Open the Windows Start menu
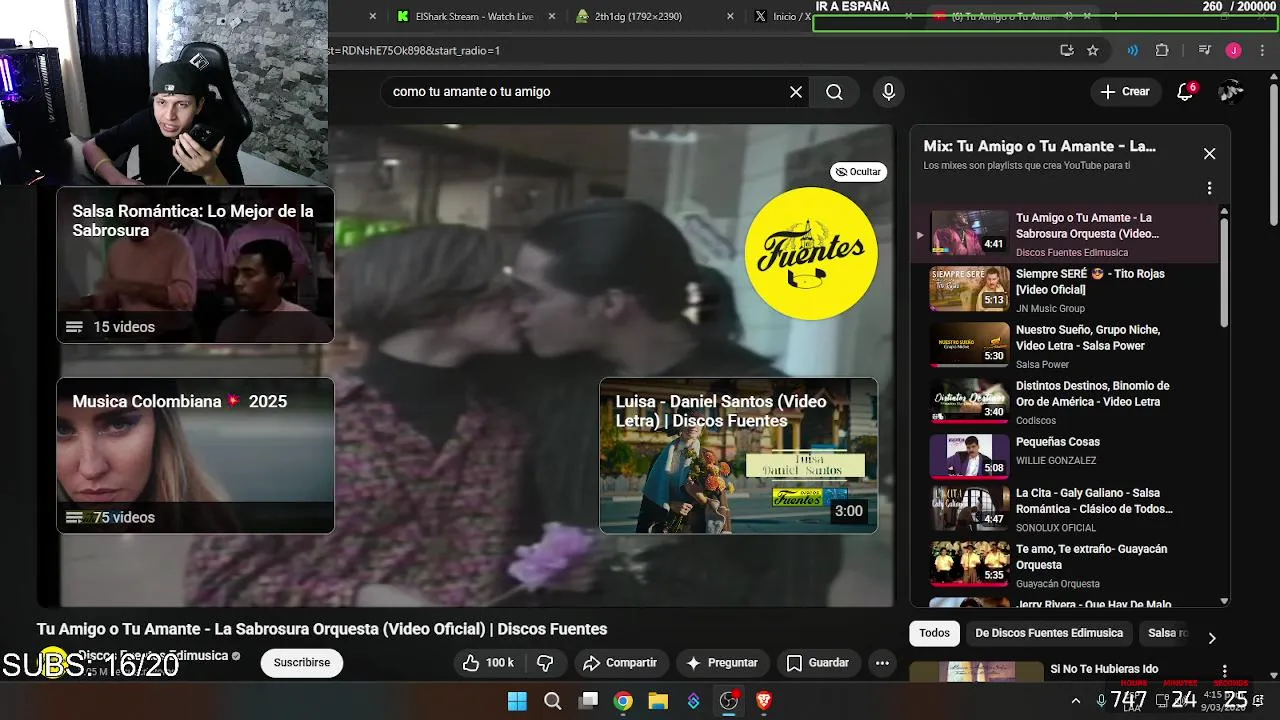The image size is (1280, 720). pos(517,701)
